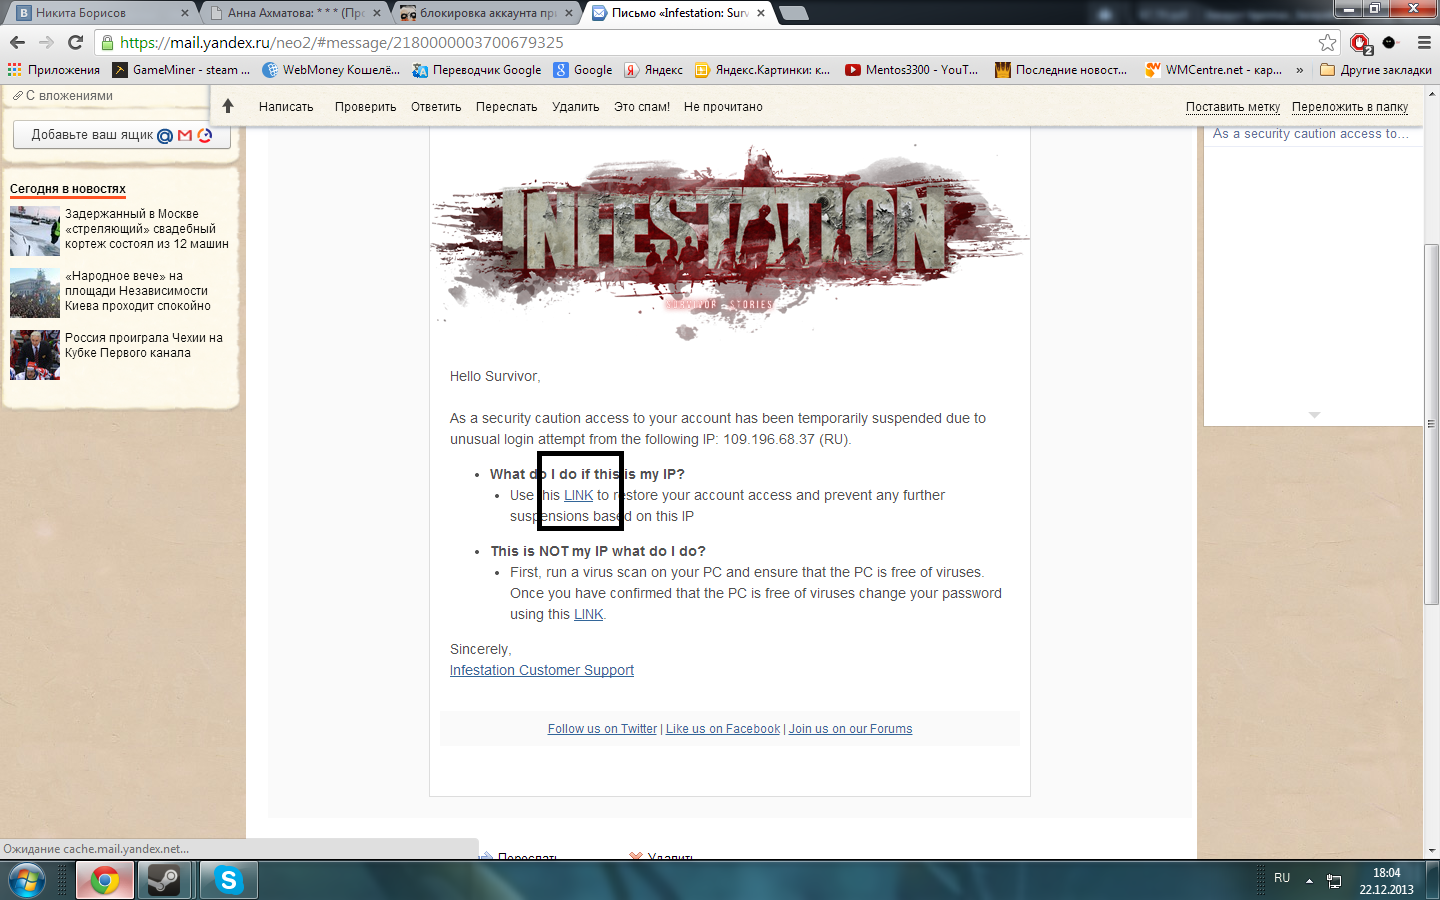The width and height of the screenshot is (1440, 900).
Task: Show the hidden bookmarks overflow chevron
Action: [1300, 70]
